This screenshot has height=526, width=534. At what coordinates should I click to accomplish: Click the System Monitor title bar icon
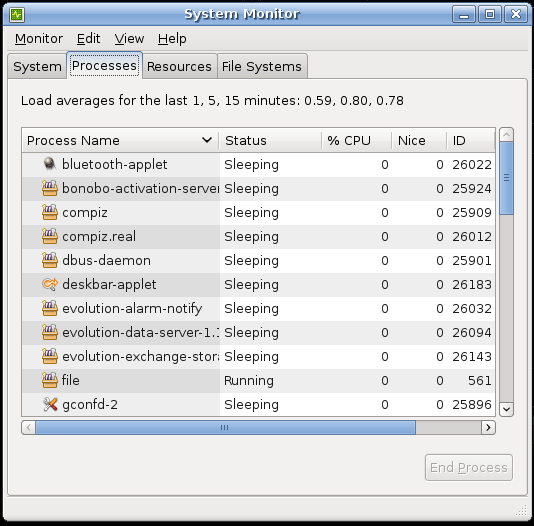click(x=17, y=15)
